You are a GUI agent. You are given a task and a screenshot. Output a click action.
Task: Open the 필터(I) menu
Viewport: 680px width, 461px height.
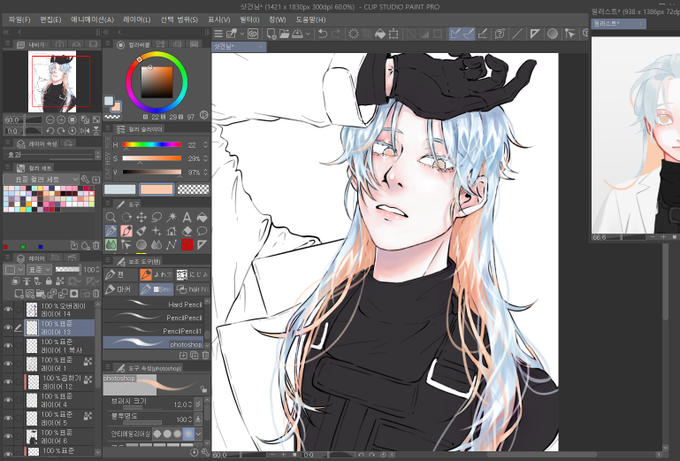[x=249, y=20]
